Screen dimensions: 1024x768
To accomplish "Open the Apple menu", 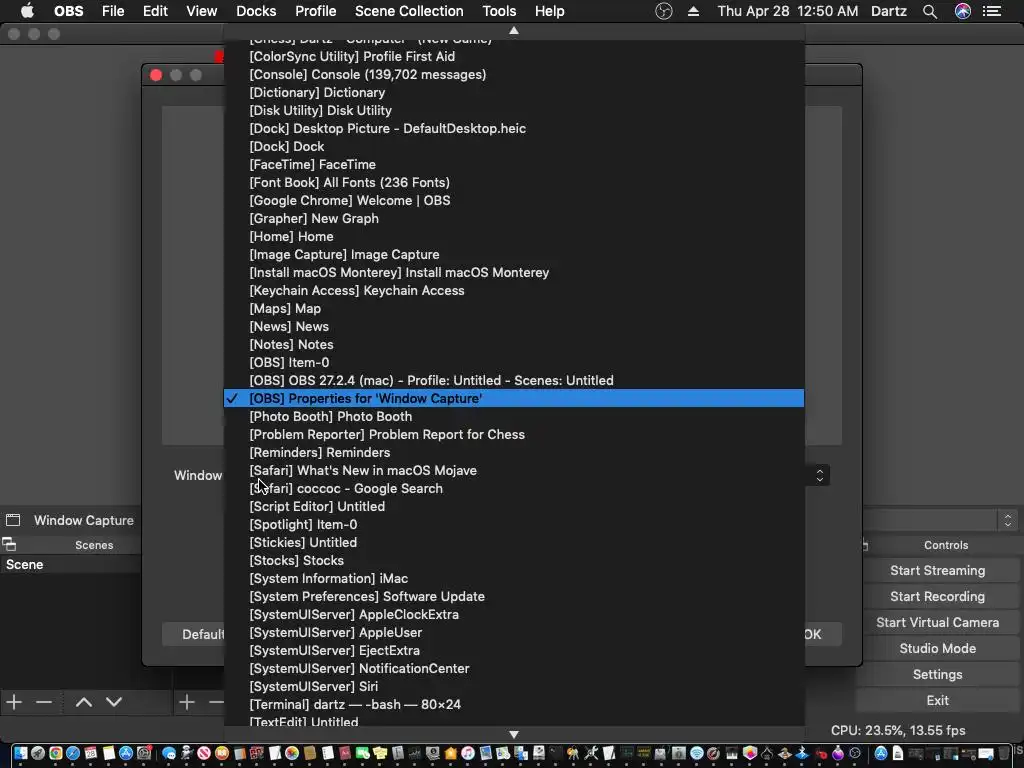I will point(27,11).
